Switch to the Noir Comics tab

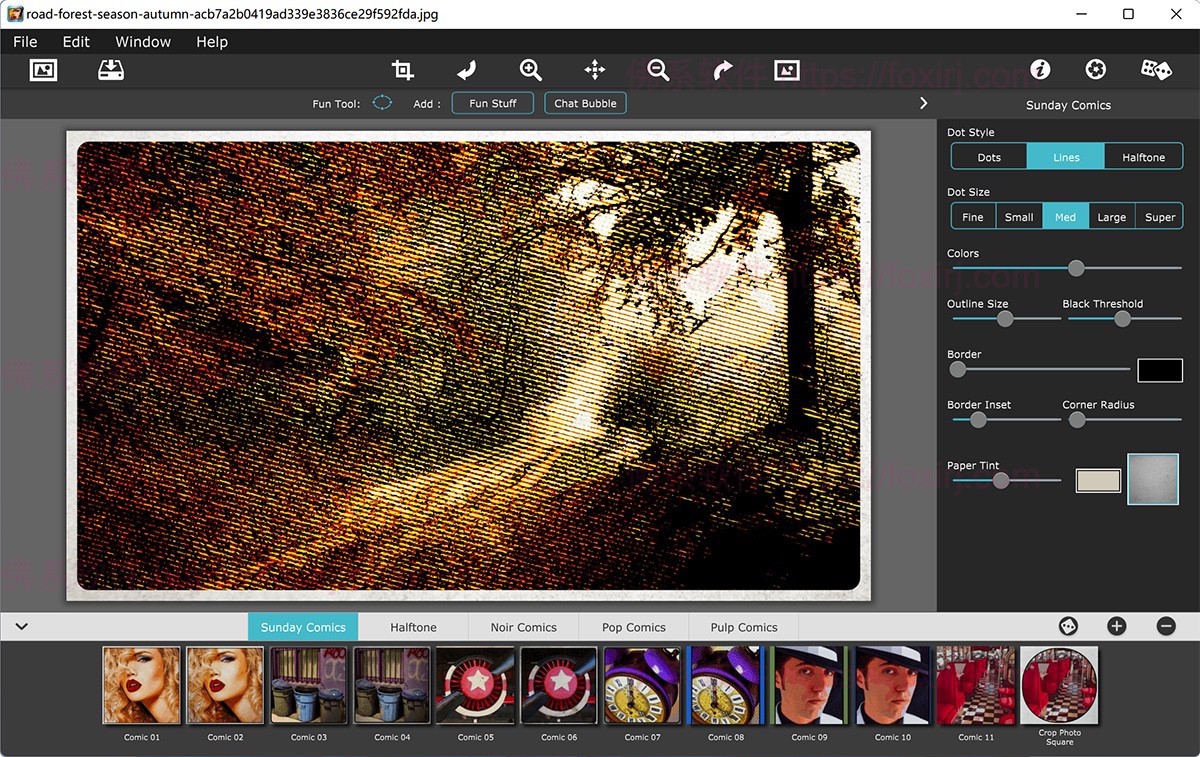[523, 627]
